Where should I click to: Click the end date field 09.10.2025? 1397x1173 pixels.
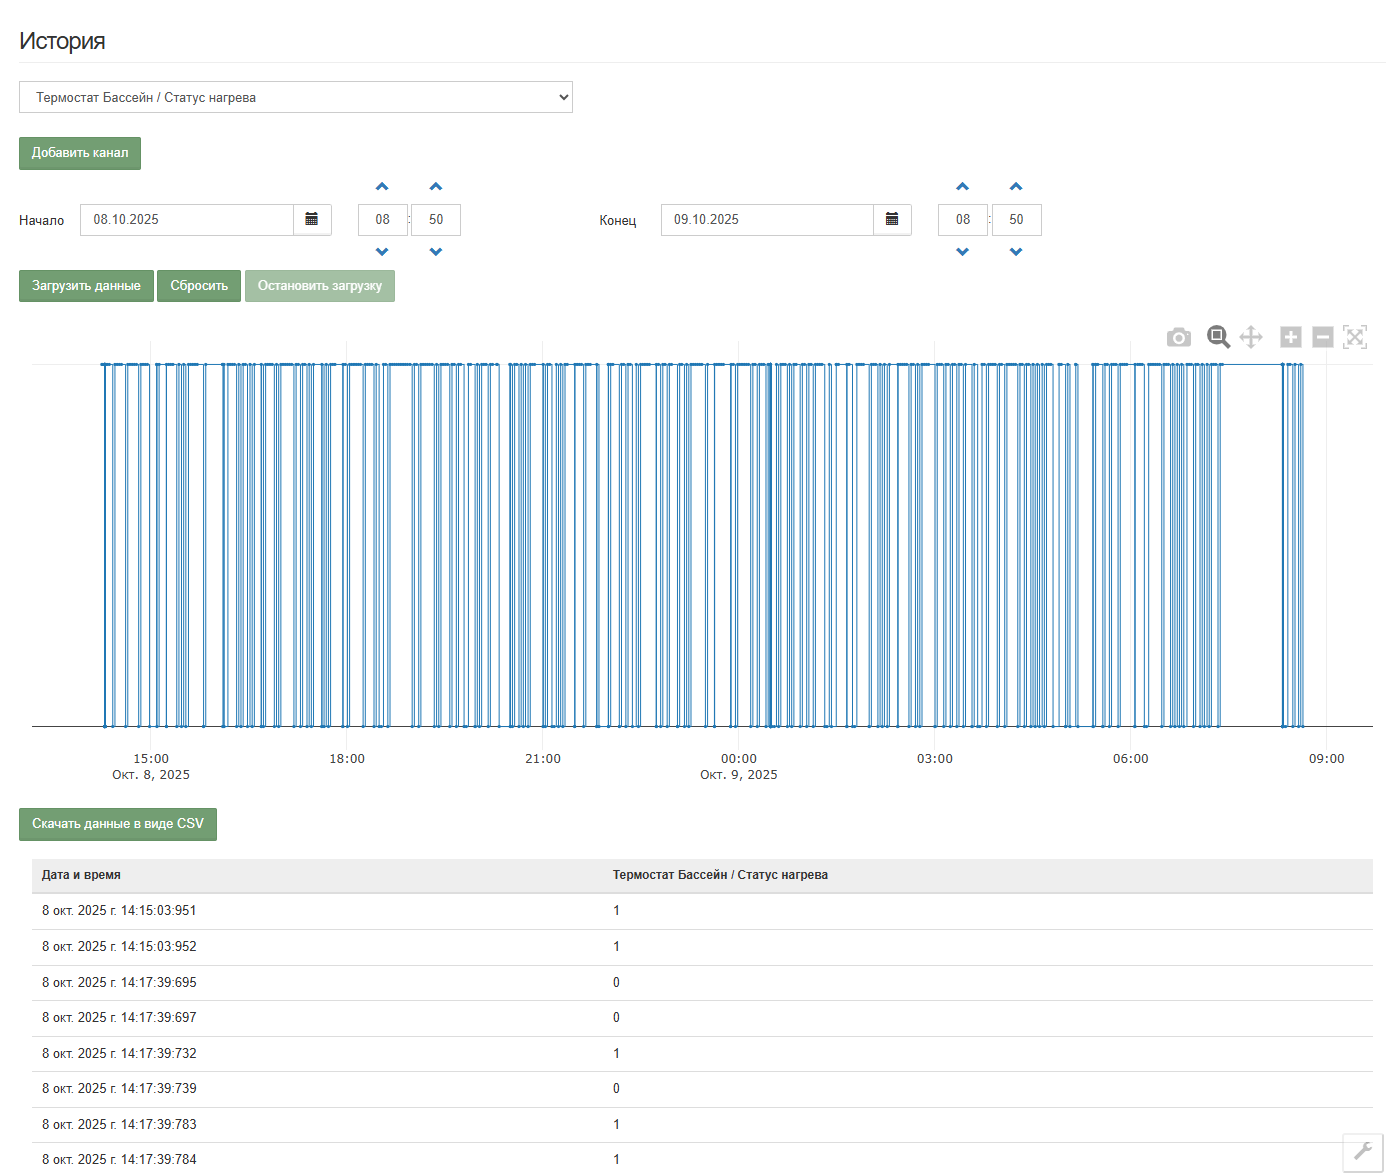point(767,220)
